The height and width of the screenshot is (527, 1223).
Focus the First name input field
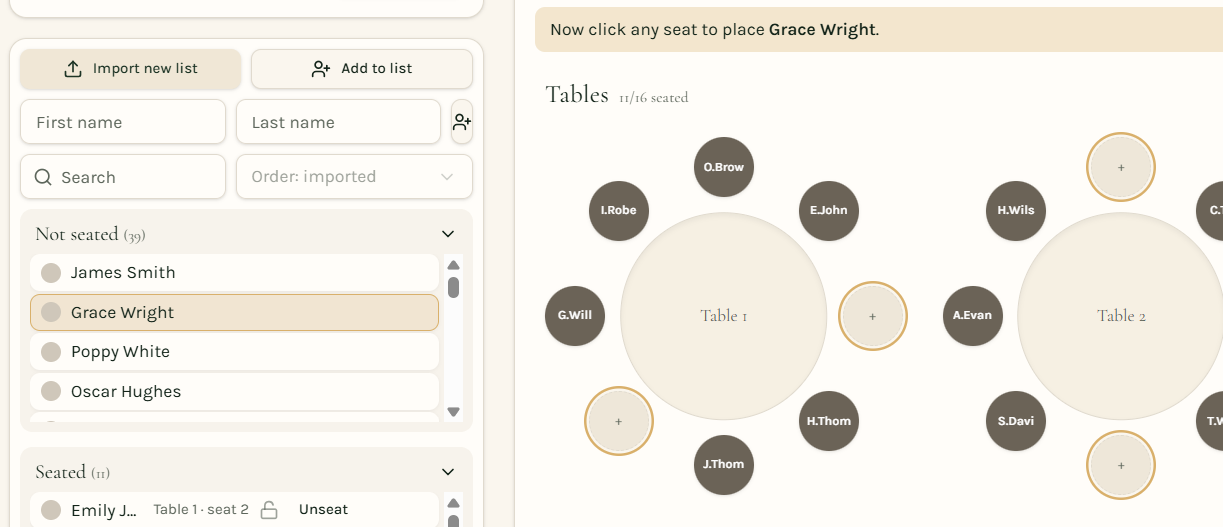pos(123,122)
